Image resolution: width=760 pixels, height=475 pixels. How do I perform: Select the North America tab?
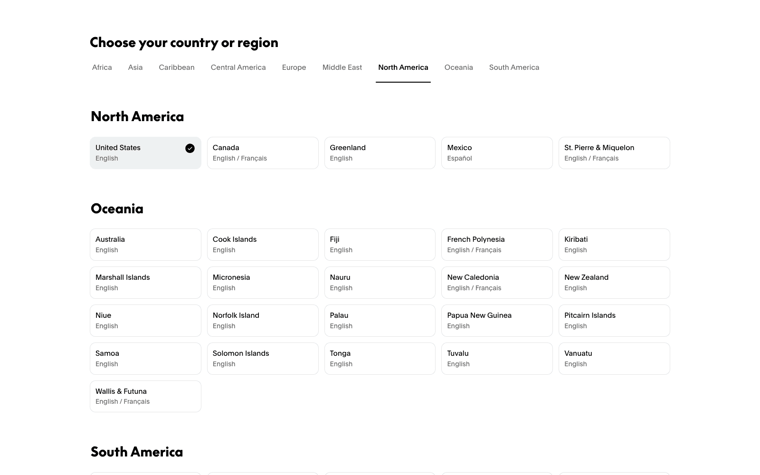click(x=403, y=67)
